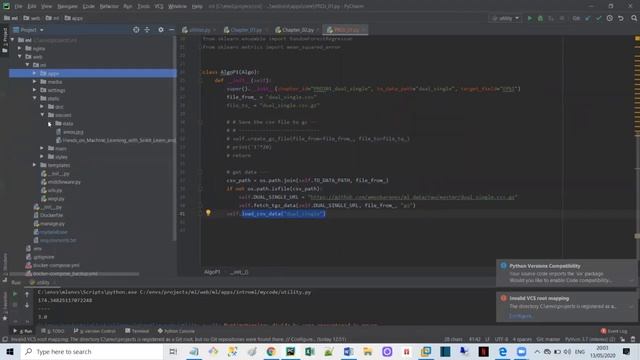Click the expand/collapse all icon in the Project panel header

coord(147,30)
